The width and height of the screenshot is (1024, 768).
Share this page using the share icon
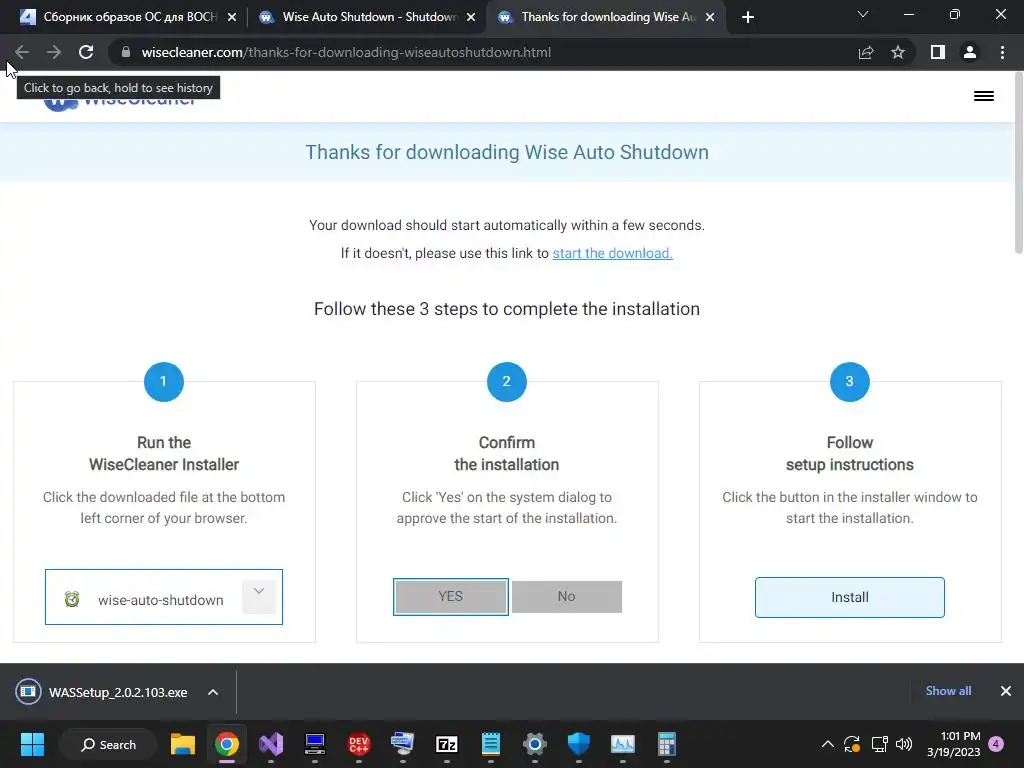[866, 52]
